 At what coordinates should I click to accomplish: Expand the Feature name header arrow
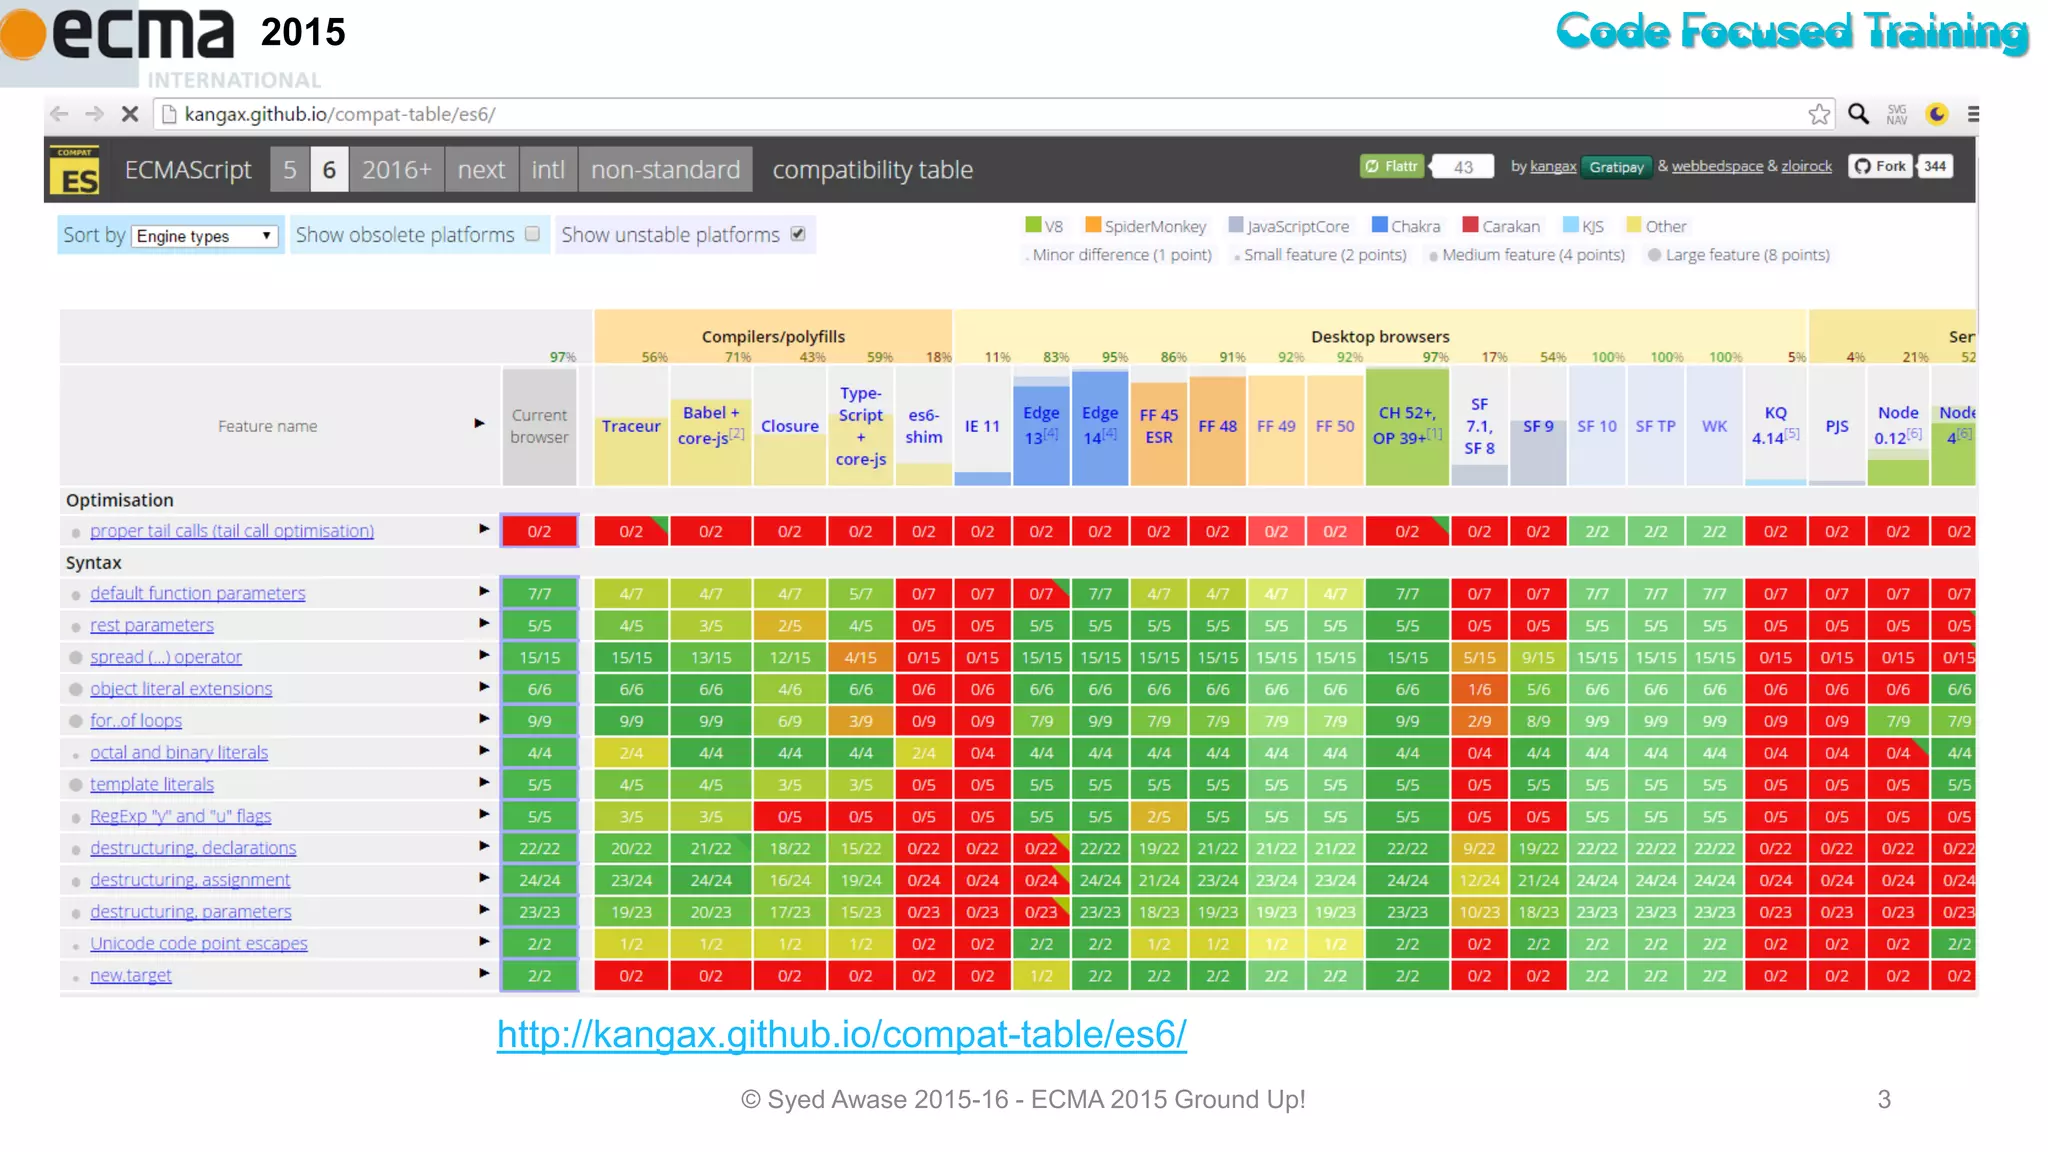(x=480, y=424)
